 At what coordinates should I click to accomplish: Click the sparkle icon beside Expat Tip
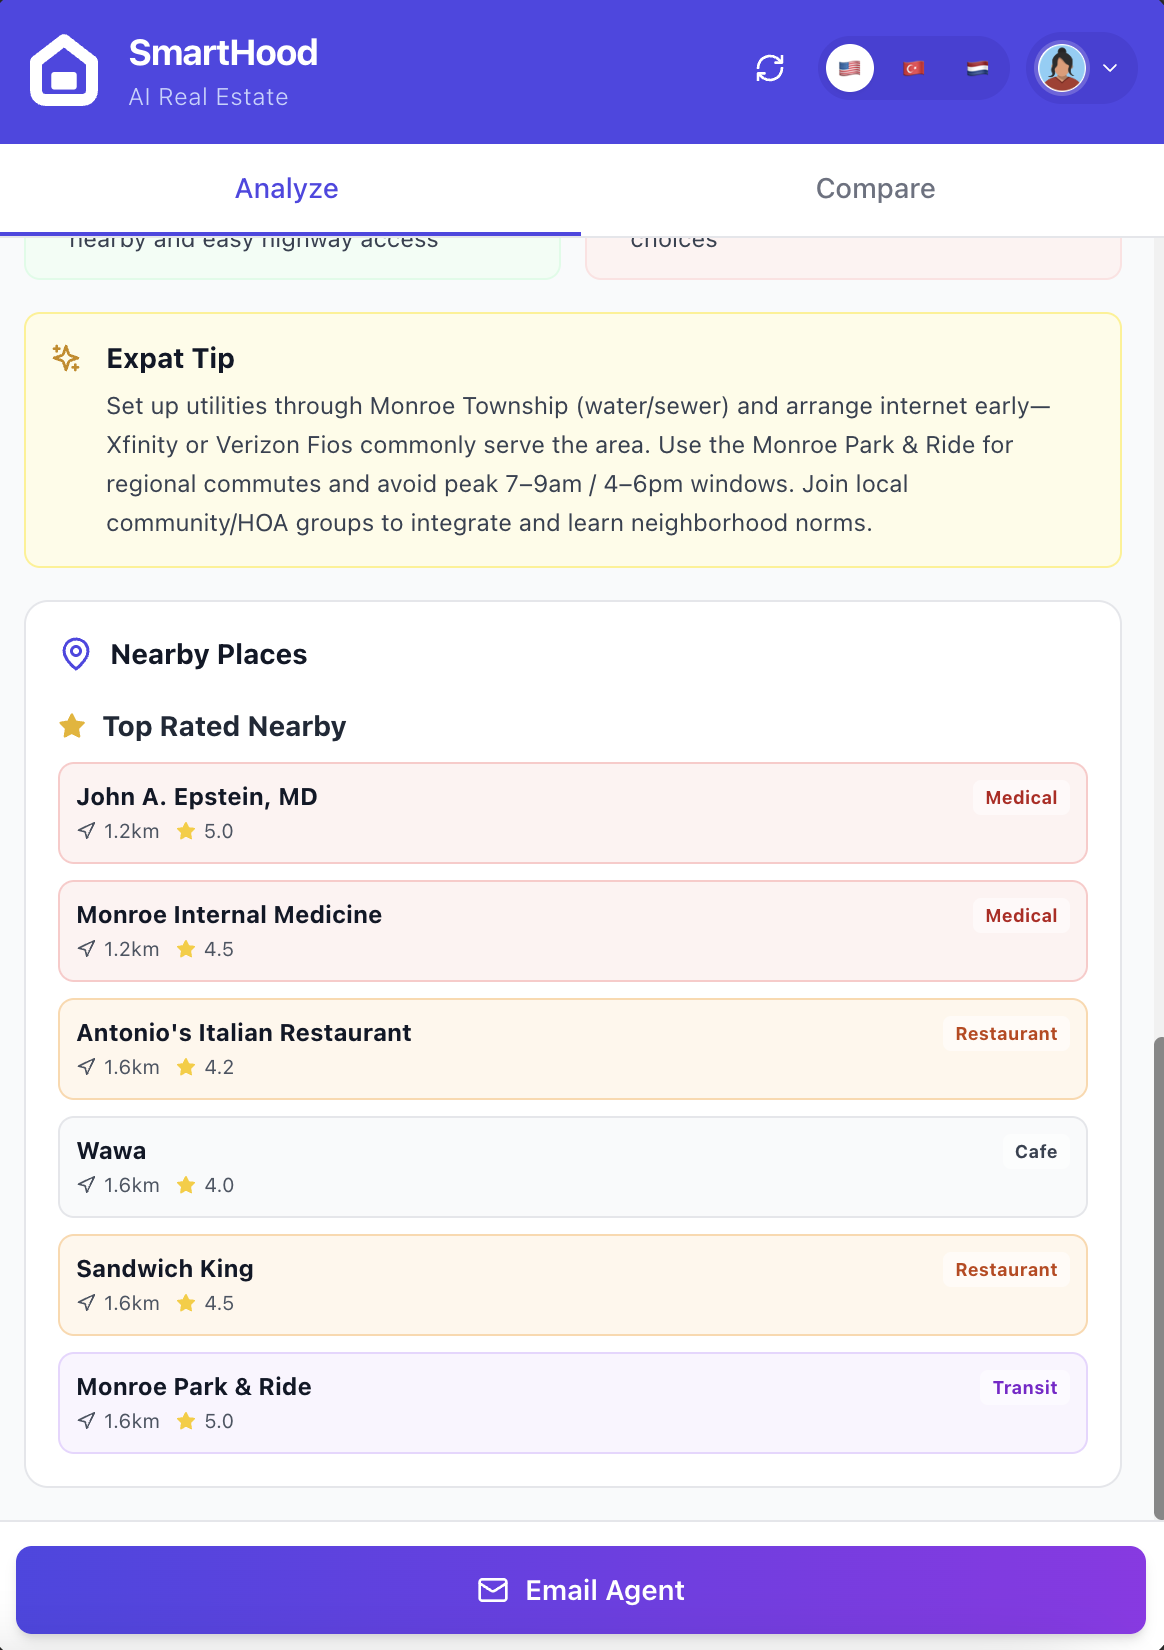(64, 358)
